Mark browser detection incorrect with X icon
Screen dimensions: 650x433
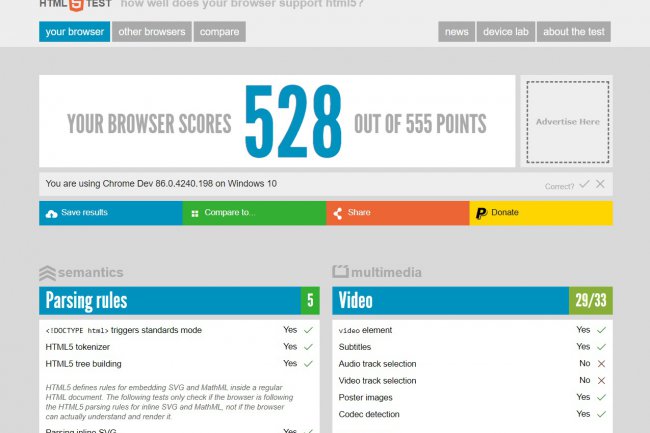(x=600, y=184)
